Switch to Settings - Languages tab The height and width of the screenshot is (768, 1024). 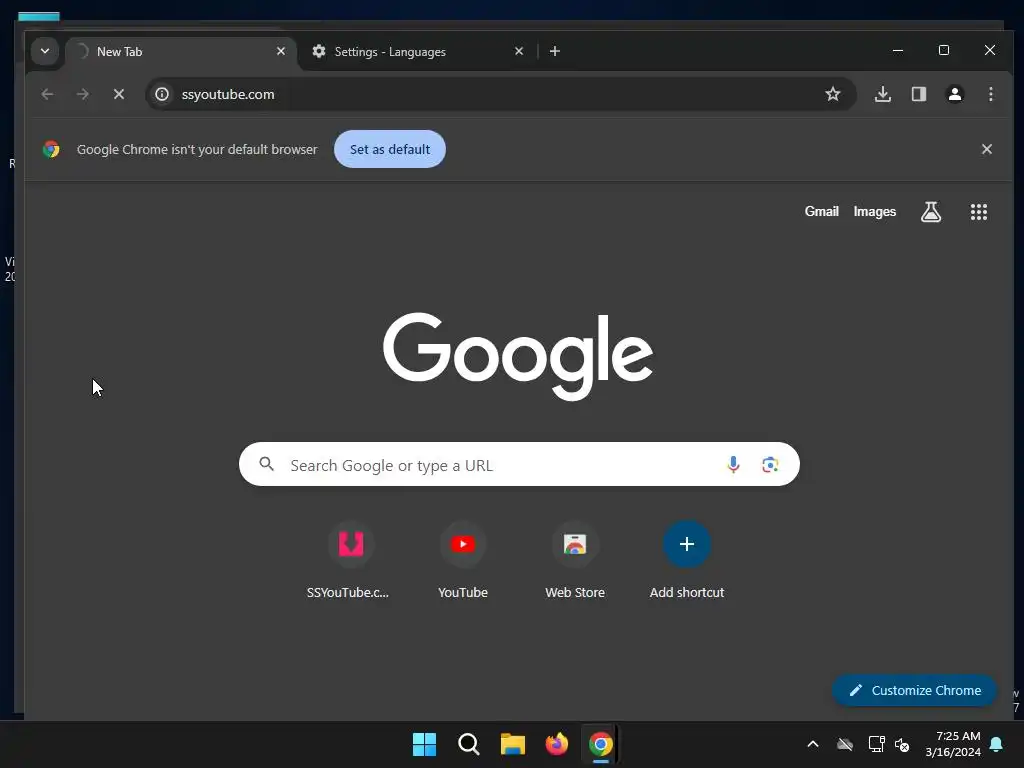(x=418, y=52)
